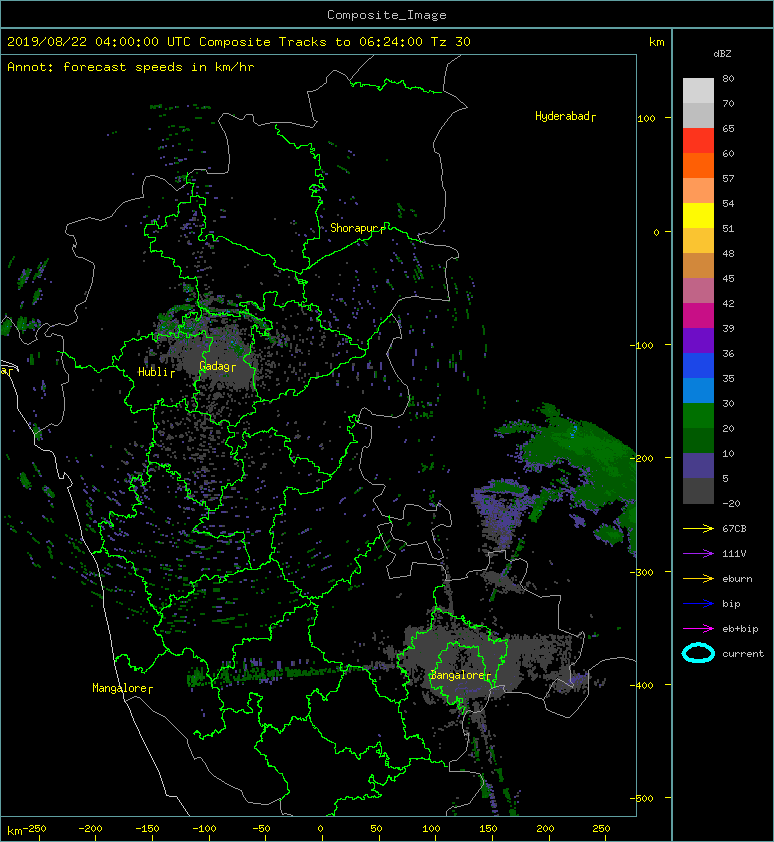Image resolution: width=774 pixels, height=842 pixels.
Task: Click the -250 tick on the bottom axis
Action: coord(35,829)
